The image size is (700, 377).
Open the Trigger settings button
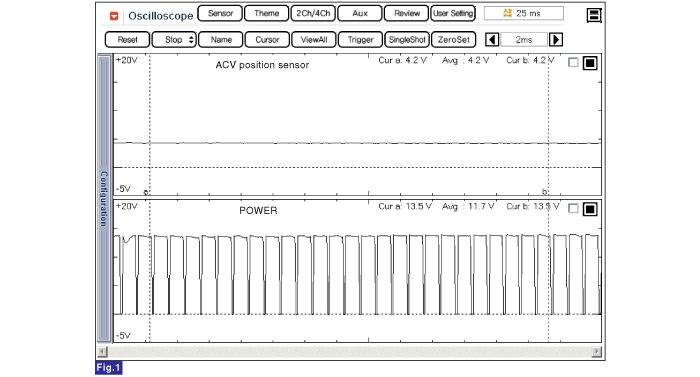(360, 40)
